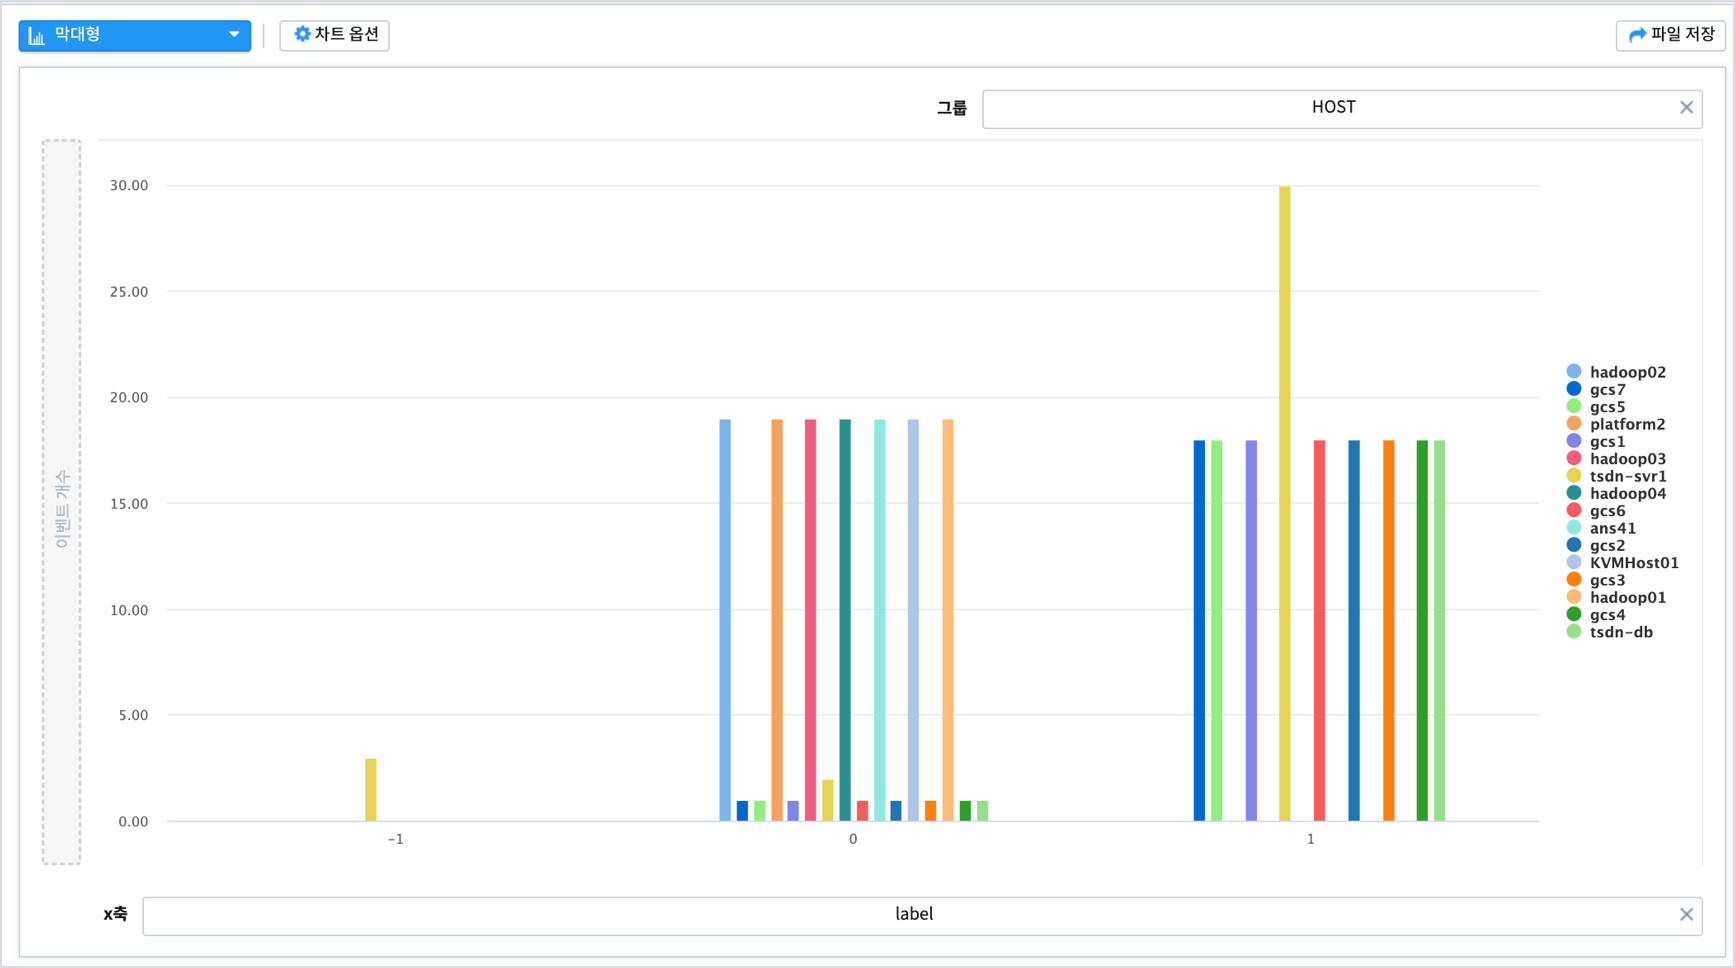
Task: Open 차트 옵션 chart options
Action: pyautogui.click(x=334, y=35)
